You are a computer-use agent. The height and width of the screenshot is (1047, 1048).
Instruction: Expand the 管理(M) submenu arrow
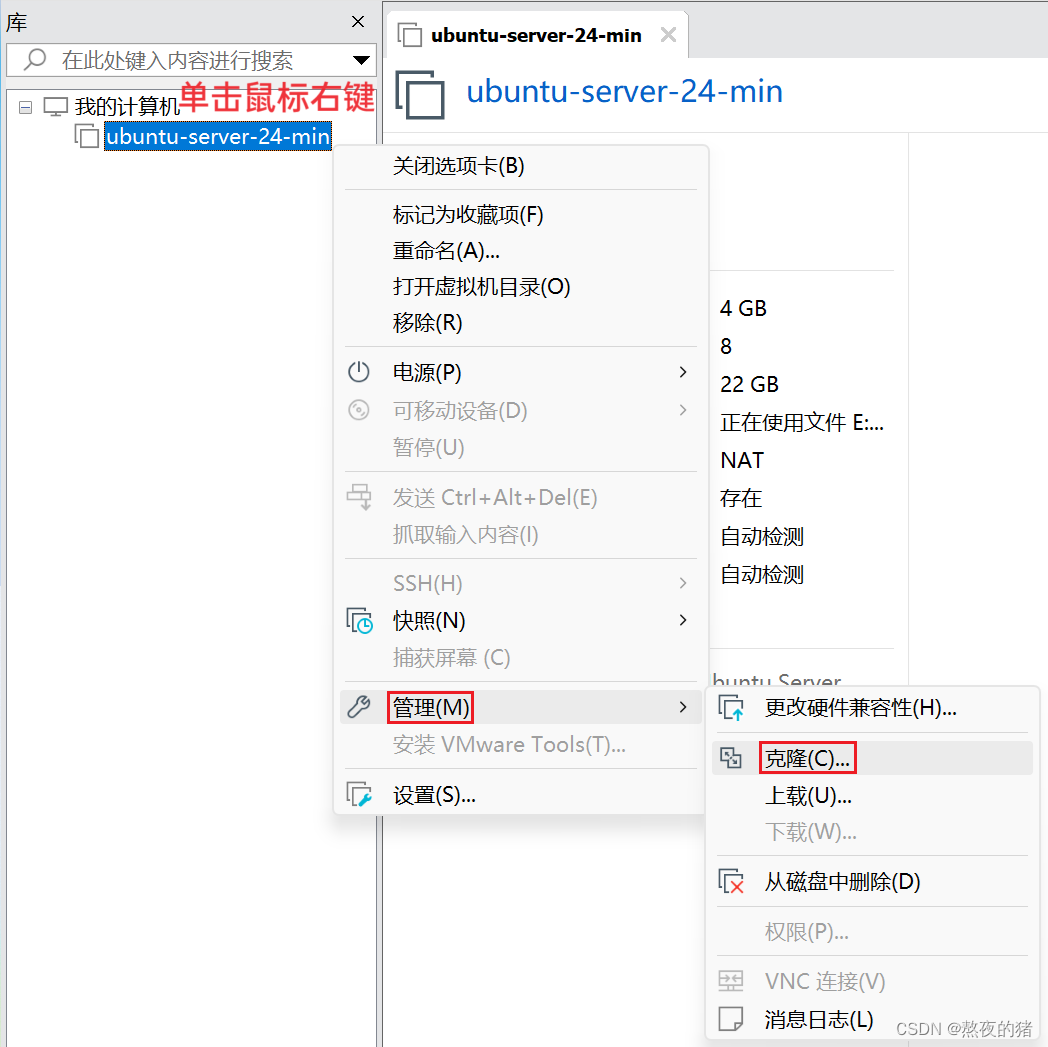pos(682,707)
